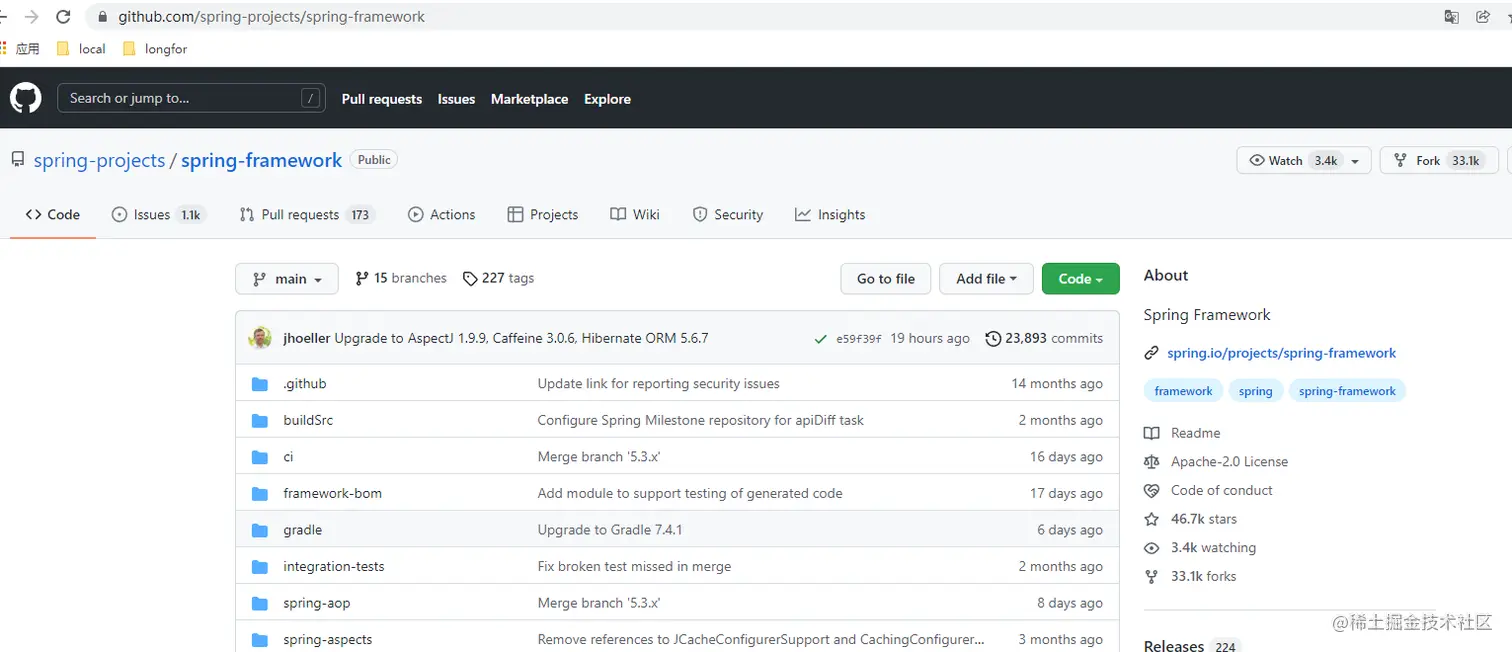
Task: Click the share icon in address bar
Action: click(1482, 17)
